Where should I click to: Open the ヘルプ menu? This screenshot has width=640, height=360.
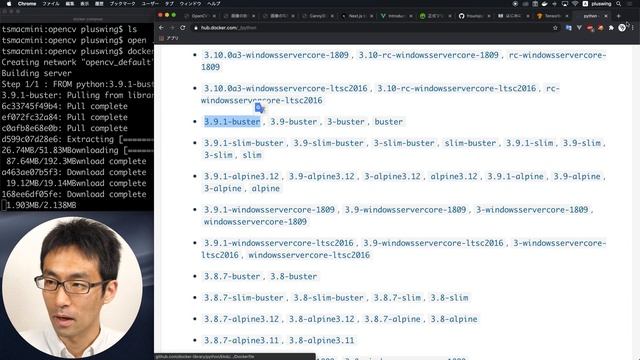pyautogui.click(x=214, y=4)
